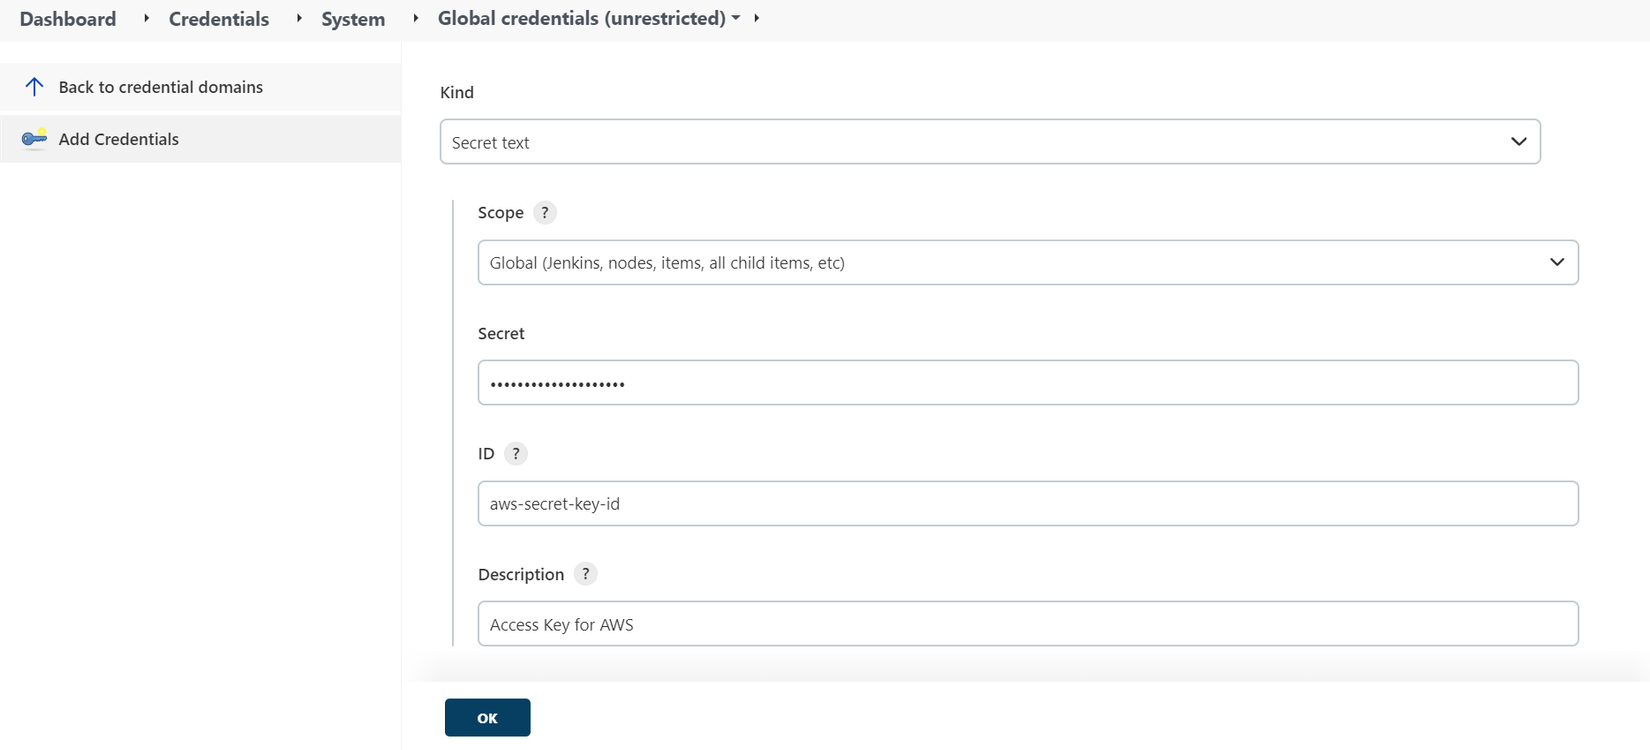Image resolution: width=1650 pixels, height=750 pixels.
Task: Select Add Credentials in the sidebar
Action: (118, 139)
